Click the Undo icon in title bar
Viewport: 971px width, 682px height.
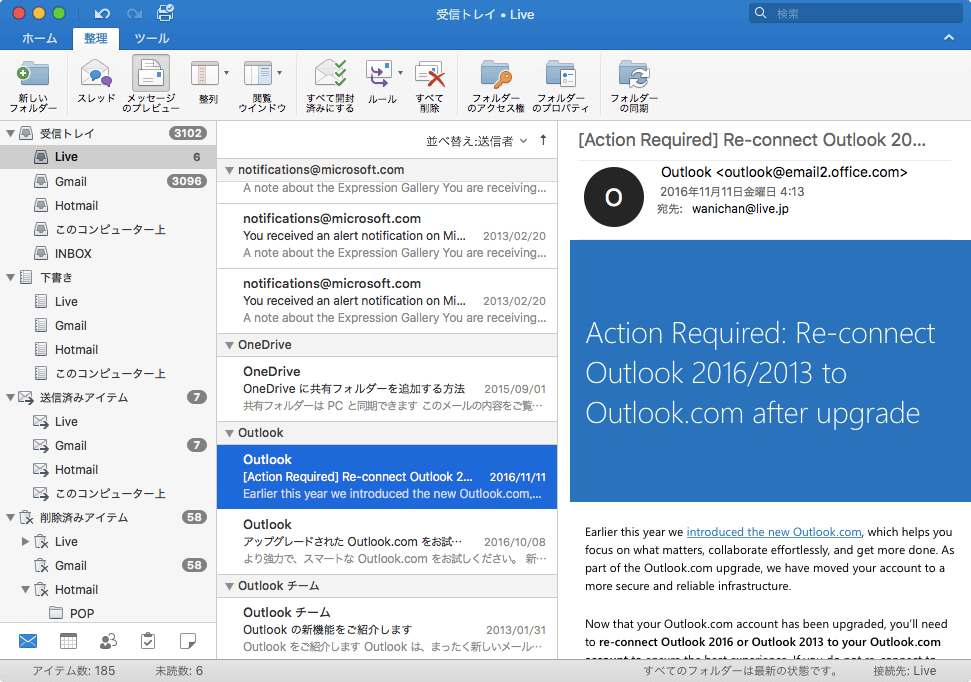point(102,14)
